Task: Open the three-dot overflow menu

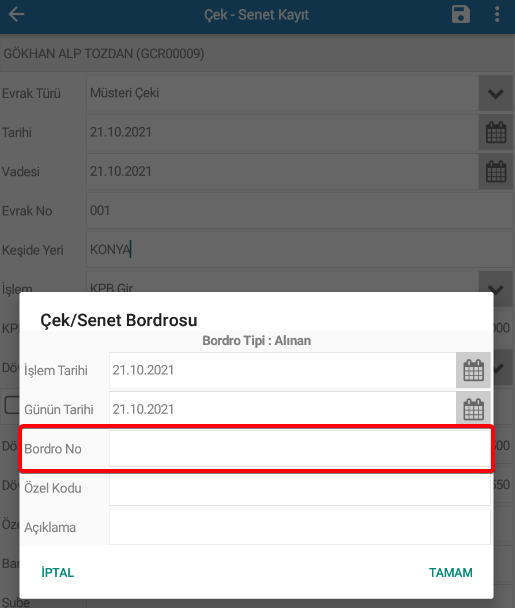Action: [x=497, y=15]
